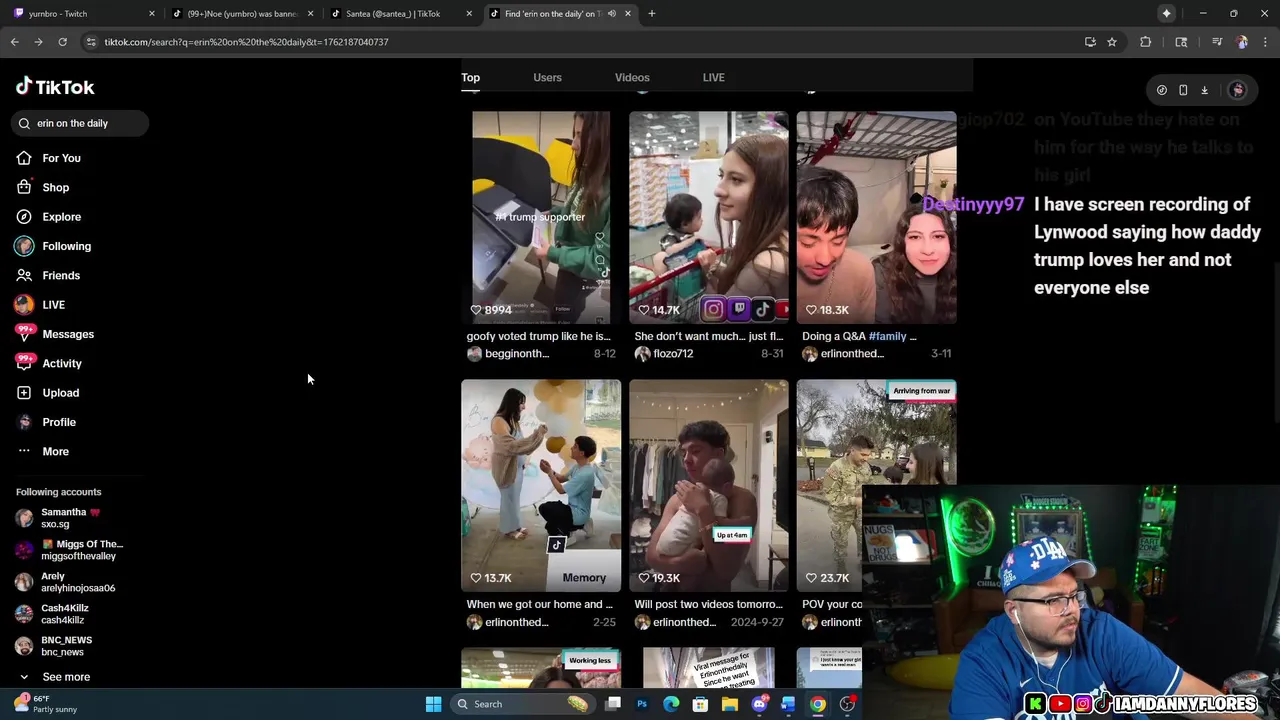Switch to Videos results tab
1280x720 pixels.
point(632,77)
